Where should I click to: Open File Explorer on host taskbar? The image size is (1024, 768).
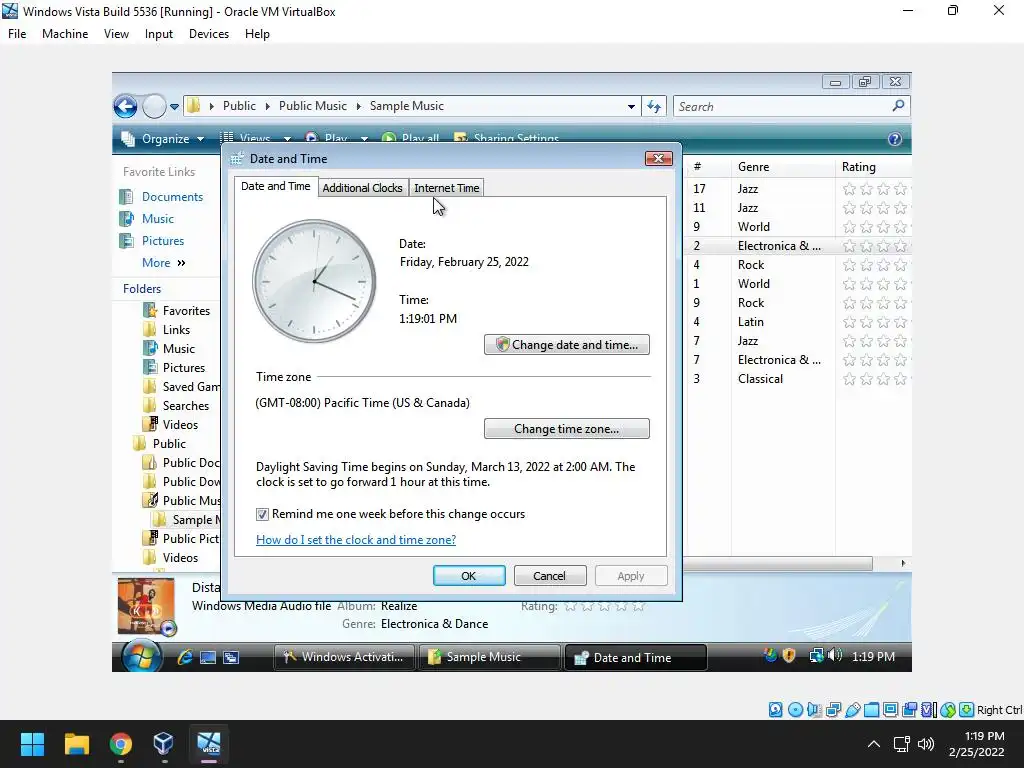76,744
